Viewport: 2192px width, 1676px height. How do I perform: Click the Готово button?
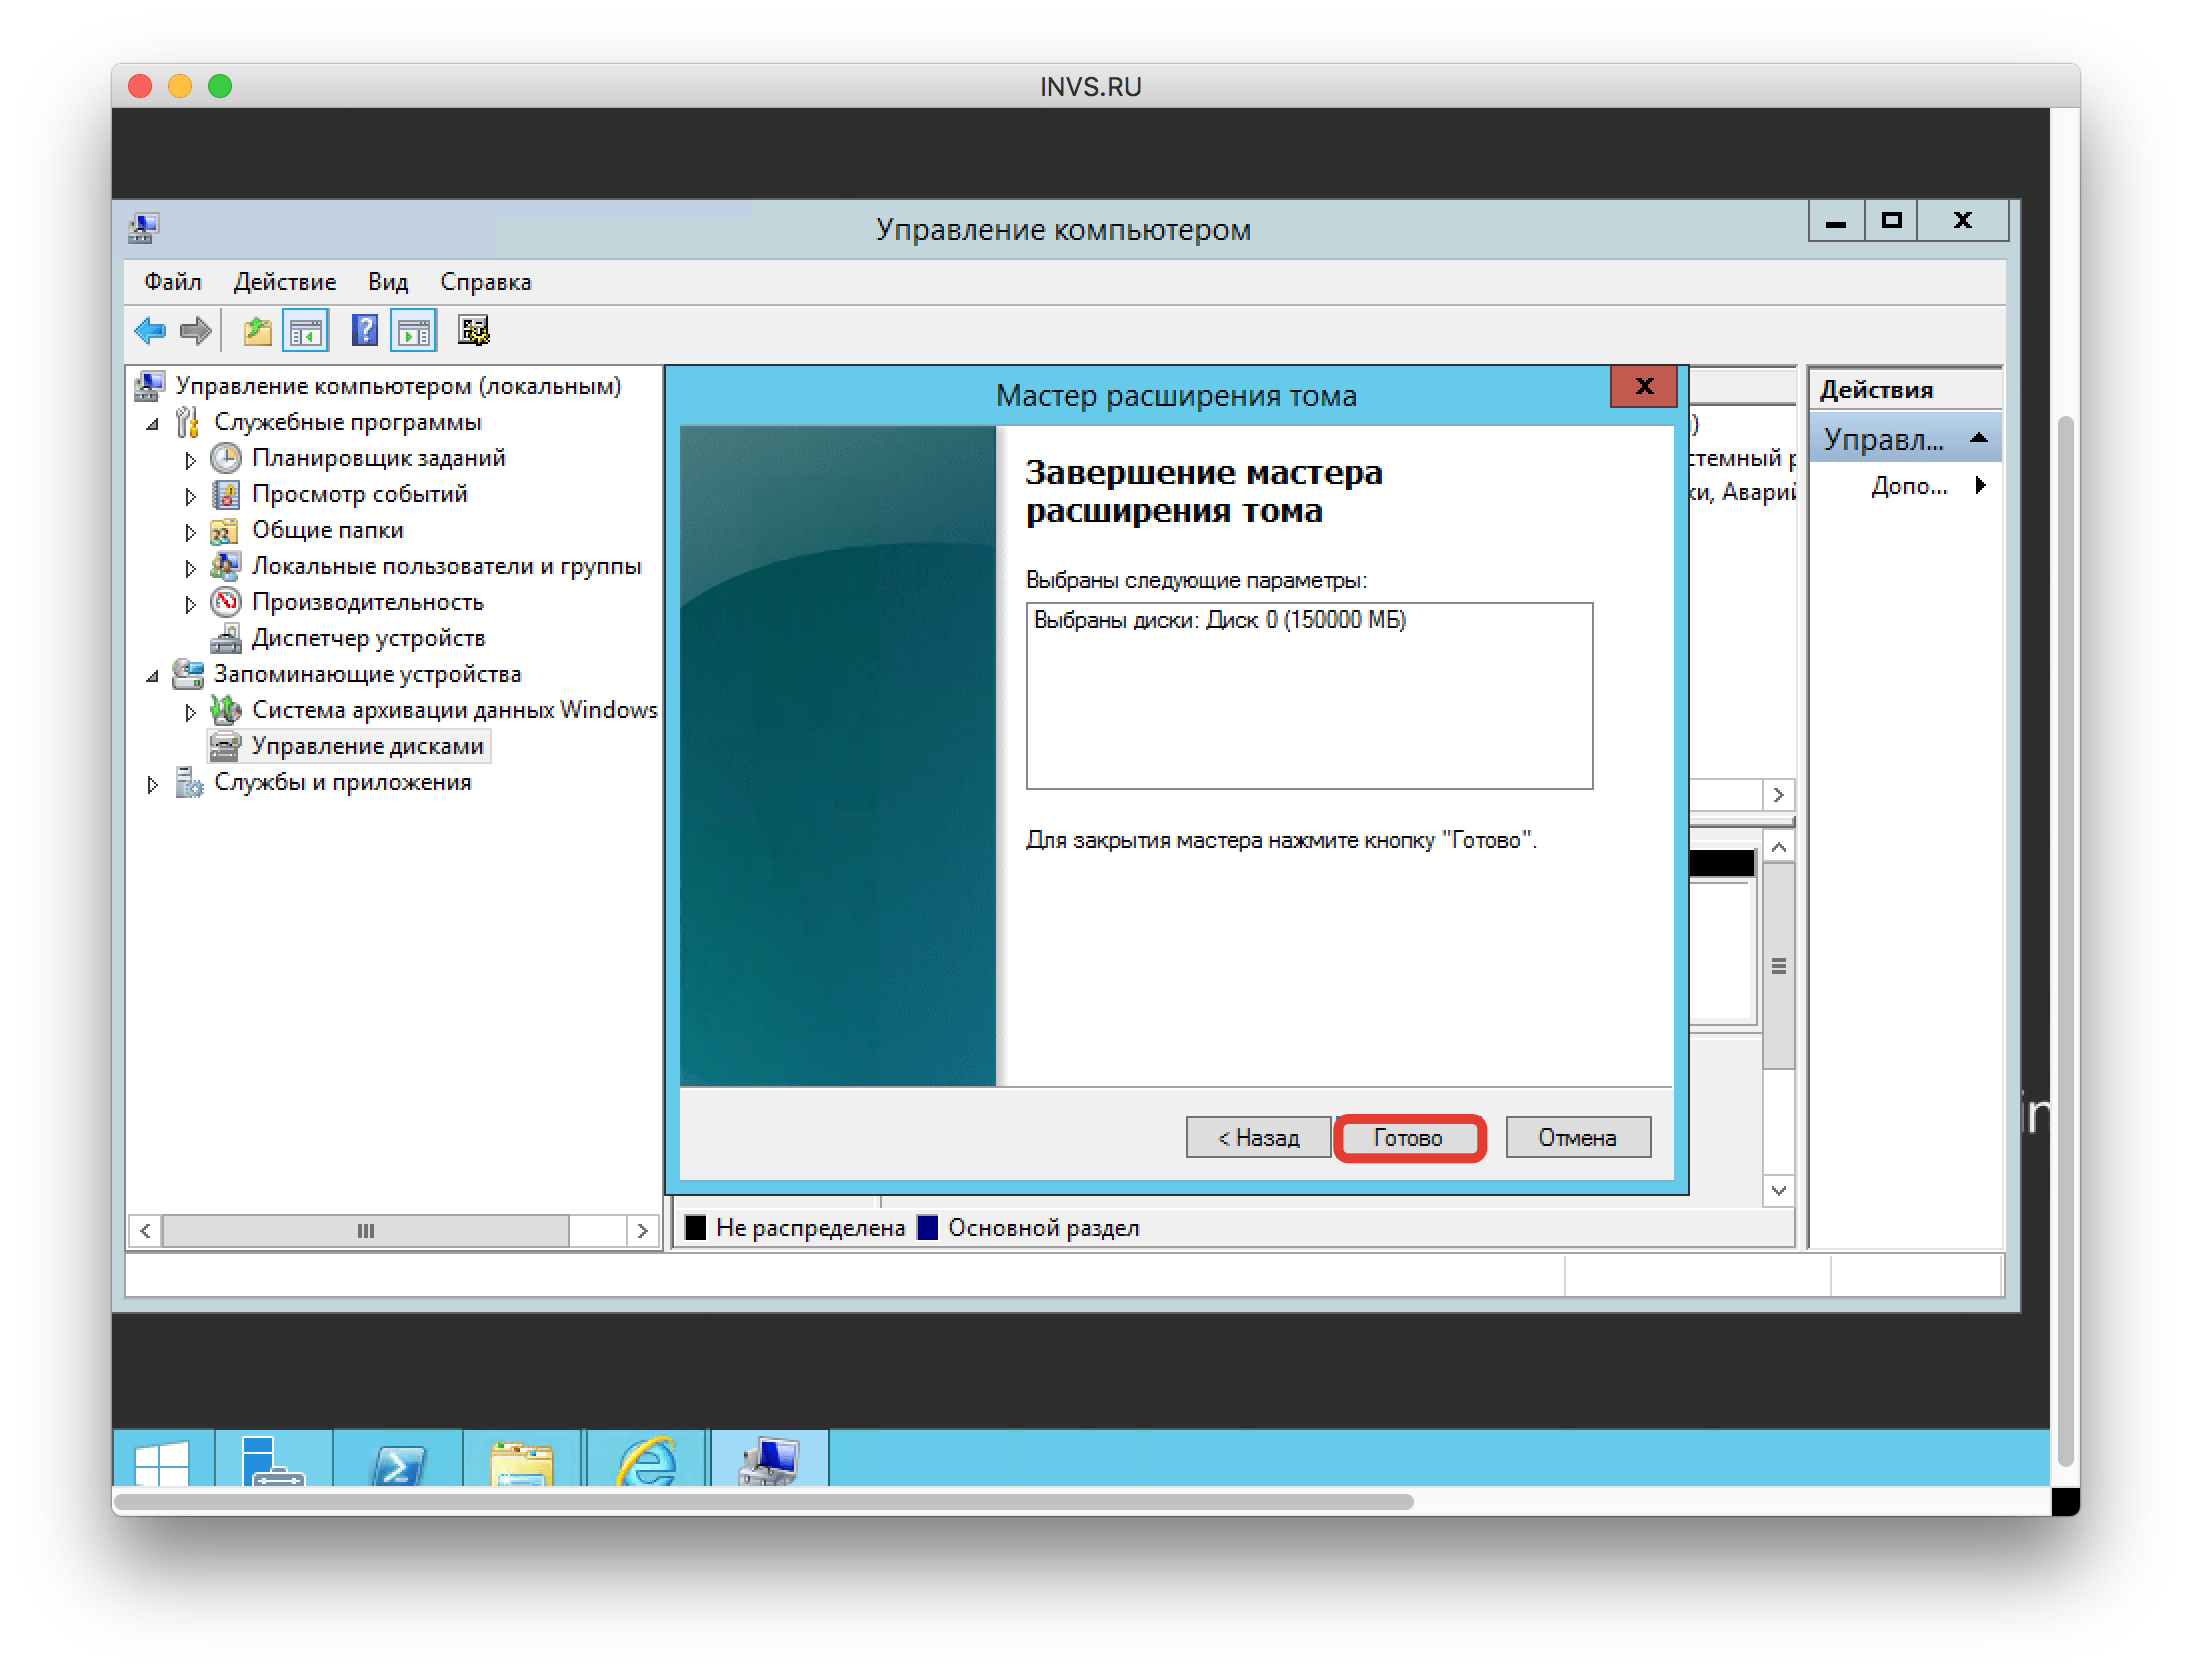pyautogui.click(x=1408, y=1138)
